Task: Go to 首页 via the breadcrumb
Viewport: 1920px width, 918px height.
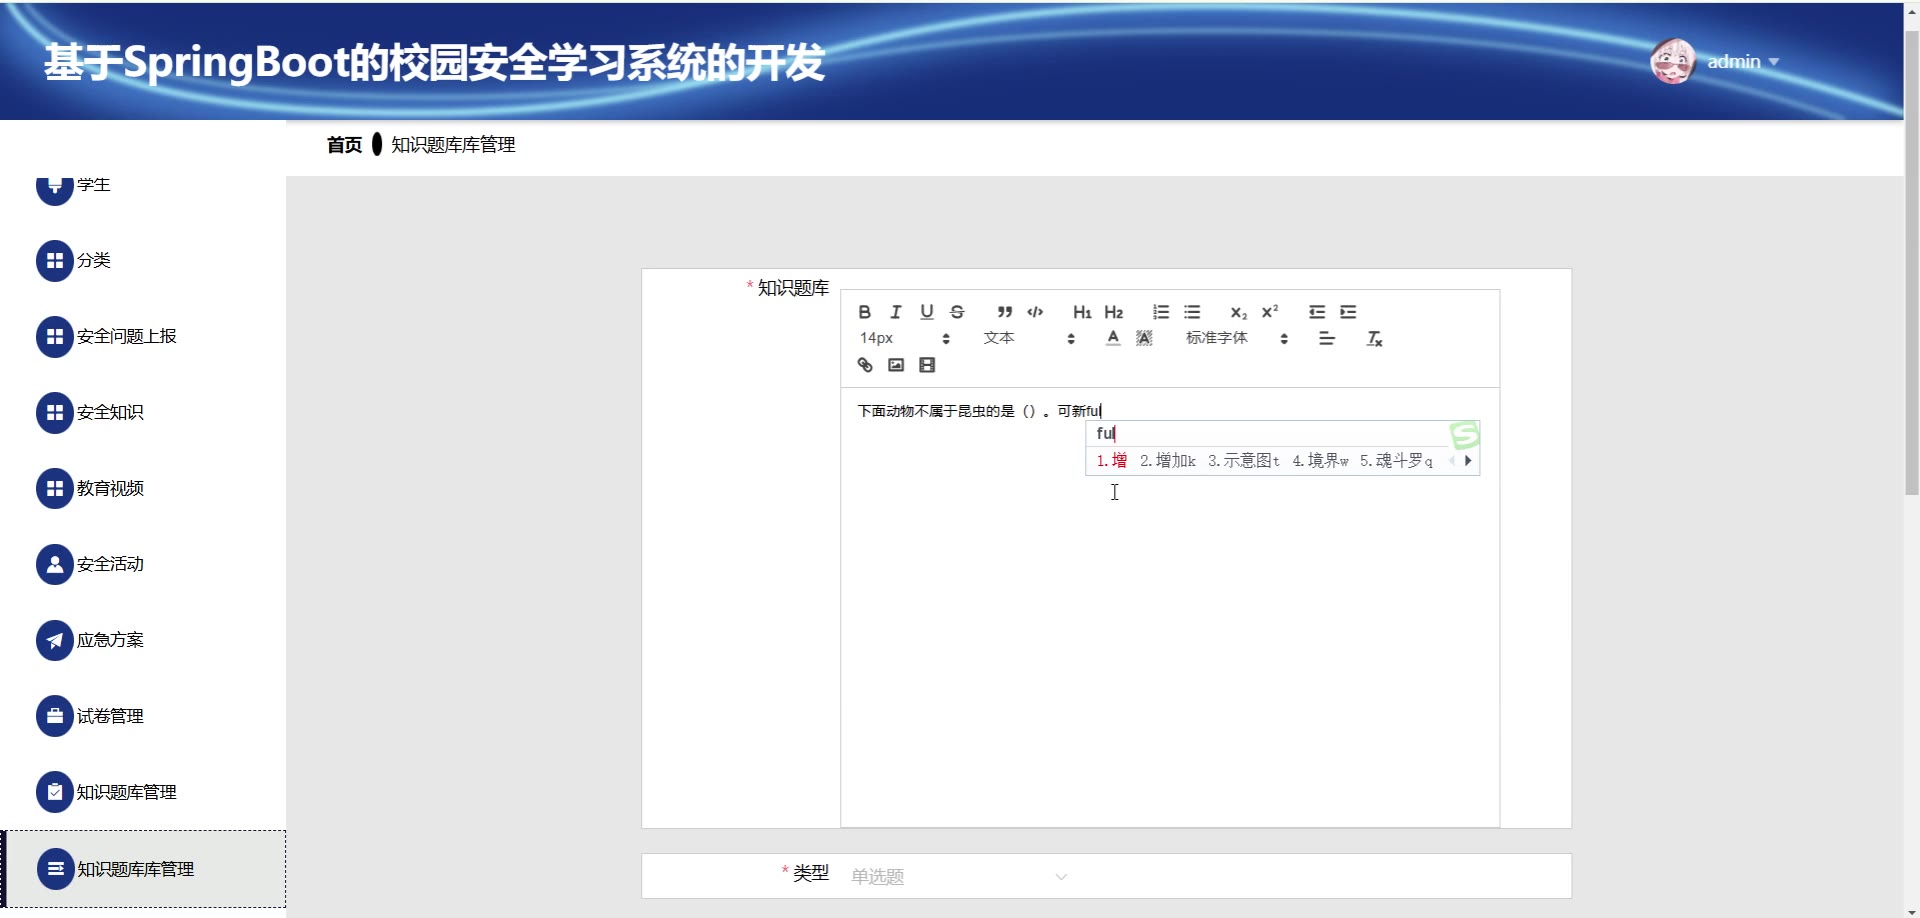Action: click(344, 145)
